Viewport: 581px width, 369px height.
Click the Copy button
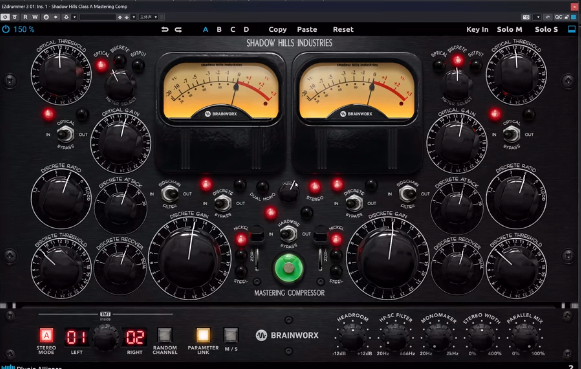[278, 30]
